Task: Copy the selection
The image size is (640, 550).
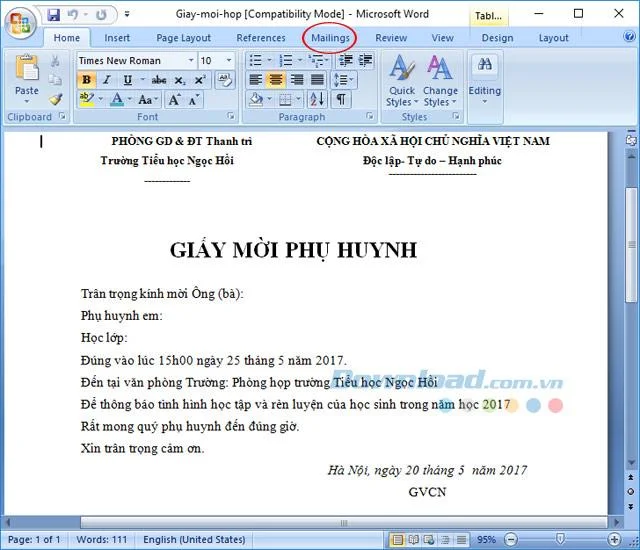Action: (x=55, y=80)
